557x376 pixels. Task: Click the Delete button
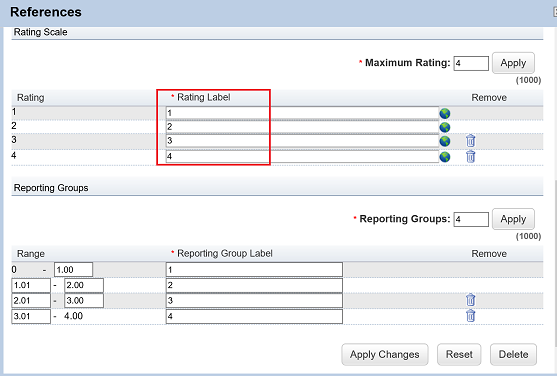[513, 354]
